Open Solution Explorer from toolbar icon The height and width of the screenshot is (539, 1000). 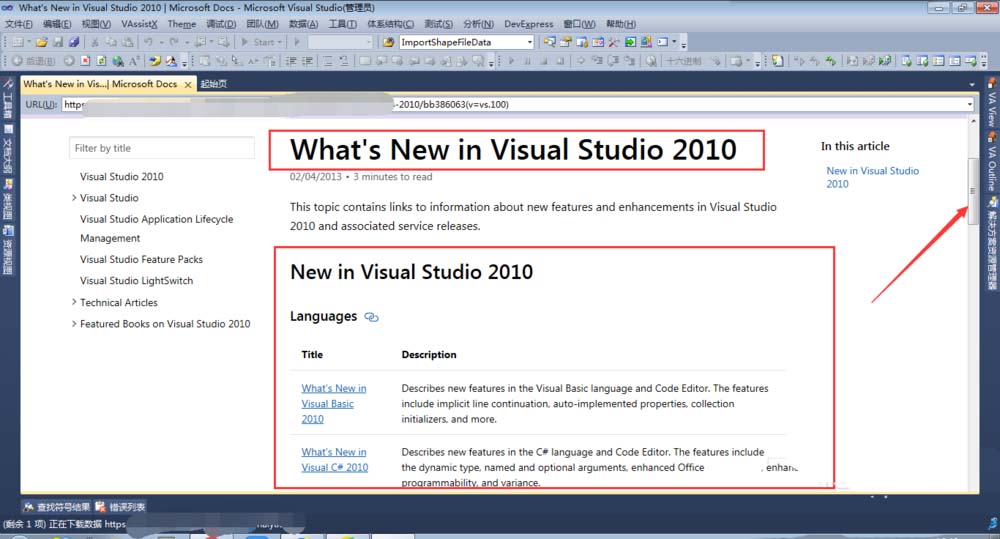coord(549,42)
